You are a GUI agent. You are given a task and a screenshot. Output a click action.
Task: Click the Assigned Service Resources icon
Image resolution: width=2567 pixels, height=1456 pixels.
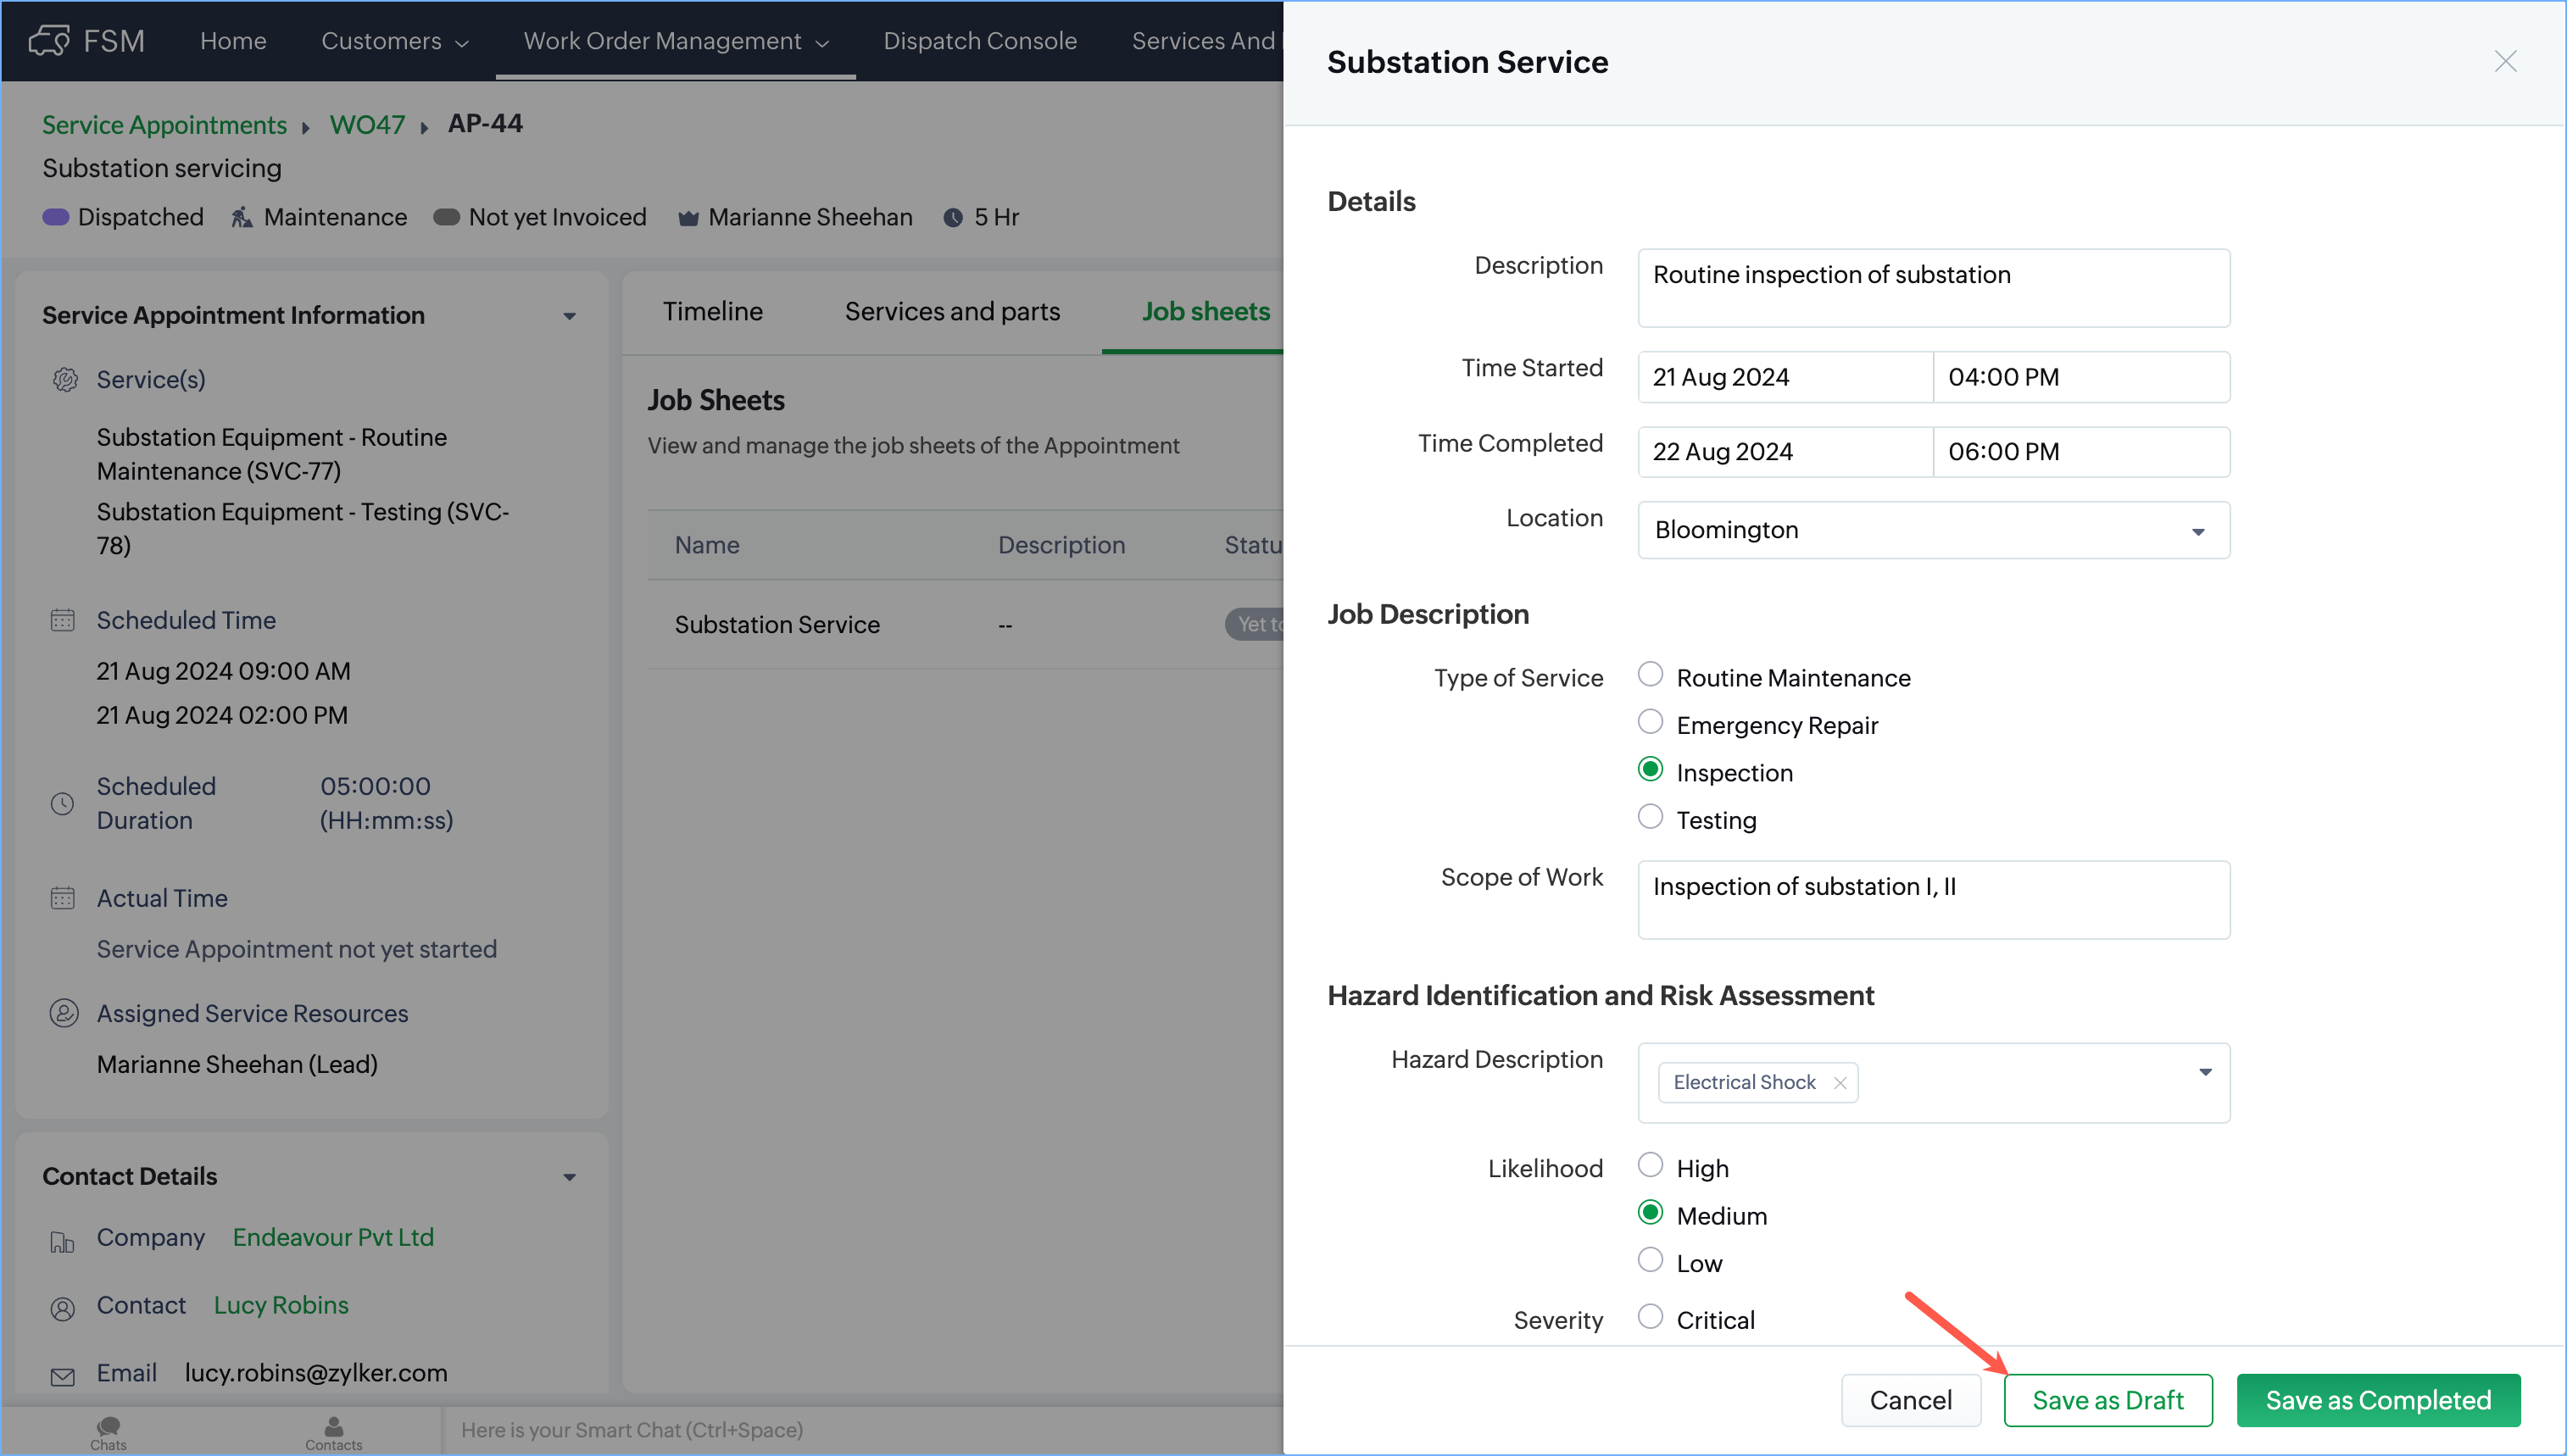pyautogui.click(x=63, y=1013)
